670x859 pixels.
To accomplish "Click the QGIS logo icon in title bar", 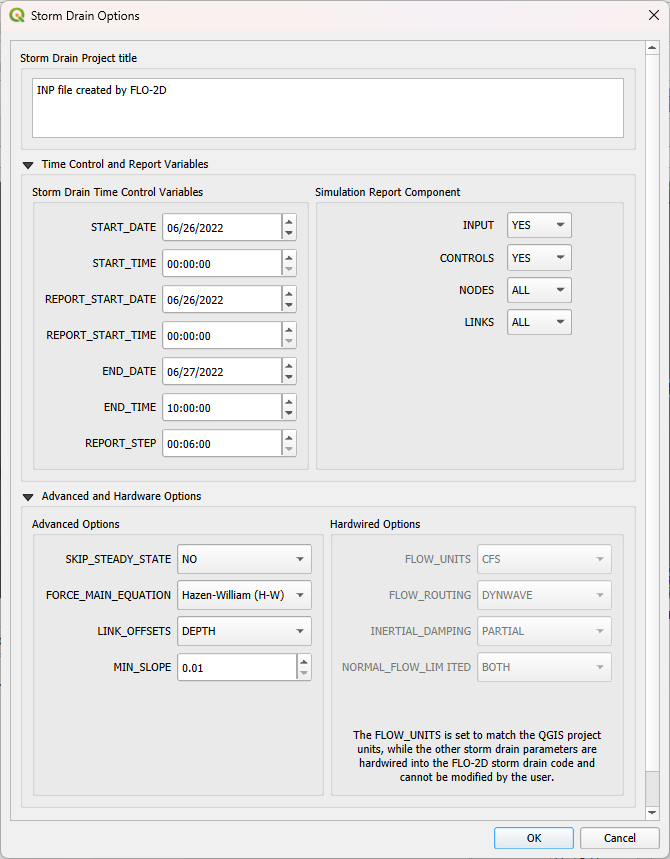I will pos(16,16).
